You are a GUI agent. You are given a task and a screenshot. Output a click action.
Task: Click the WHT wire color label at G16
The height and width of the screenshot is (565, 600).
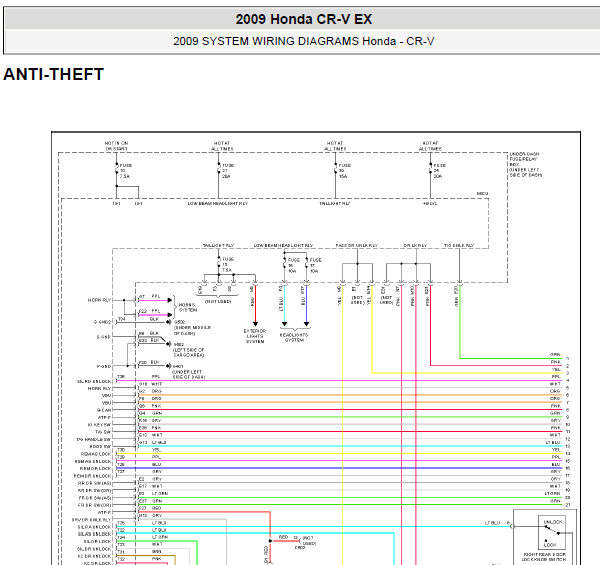pos(157,384)
